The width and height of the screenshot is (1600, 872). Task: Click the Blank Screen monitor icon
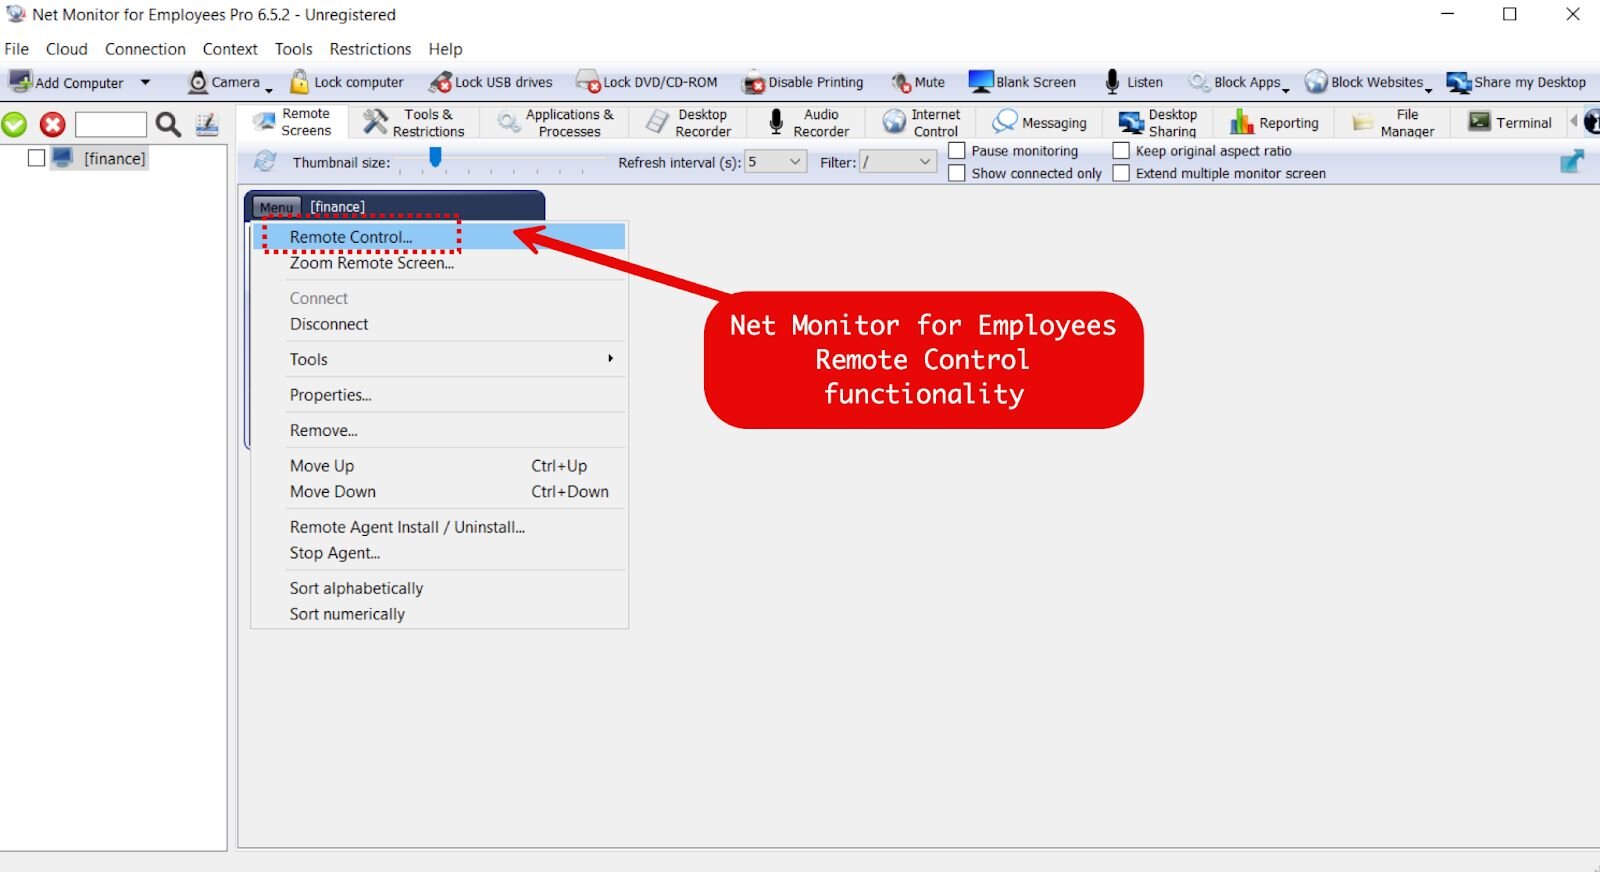[980, 82]
